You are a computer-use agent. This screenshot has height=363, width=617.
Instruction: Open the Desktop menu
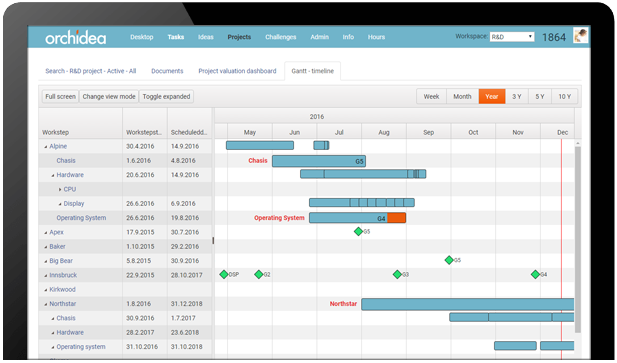click(x=142, y=37)
